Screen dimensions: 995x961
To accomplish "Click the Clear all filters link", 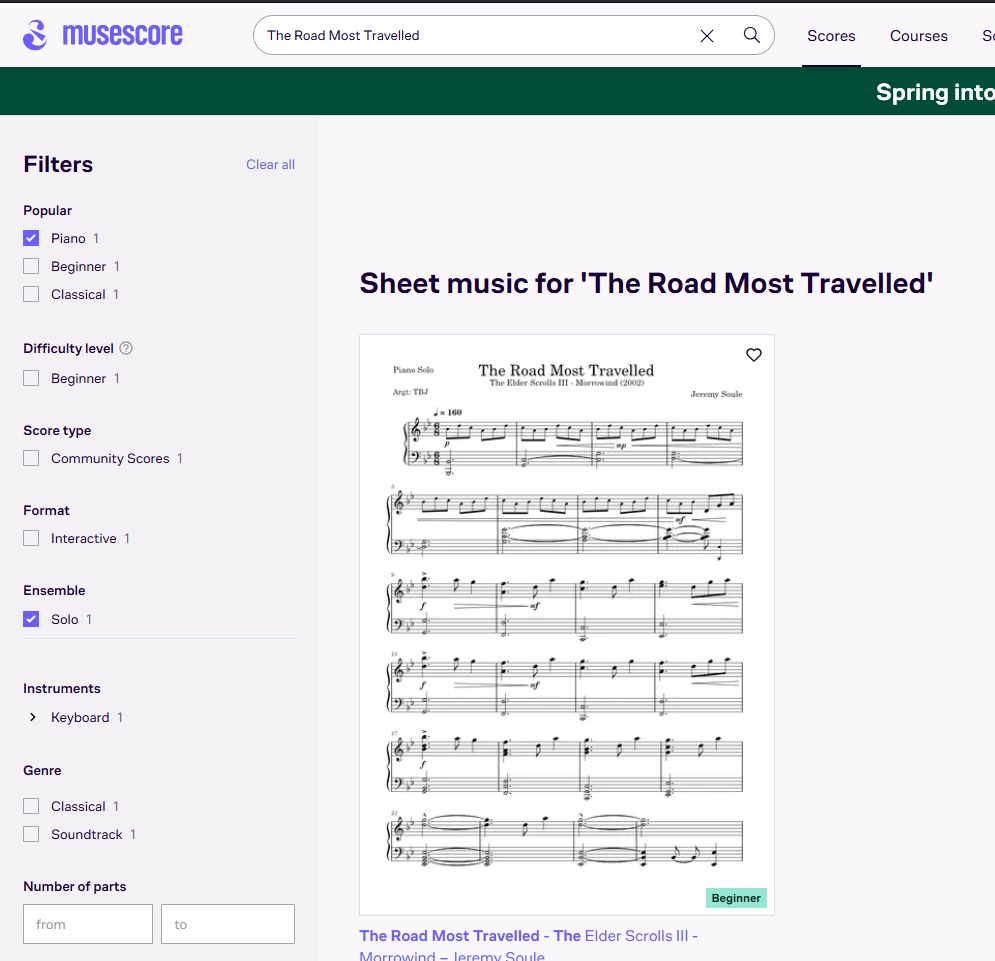I will (x=270, y=164).
